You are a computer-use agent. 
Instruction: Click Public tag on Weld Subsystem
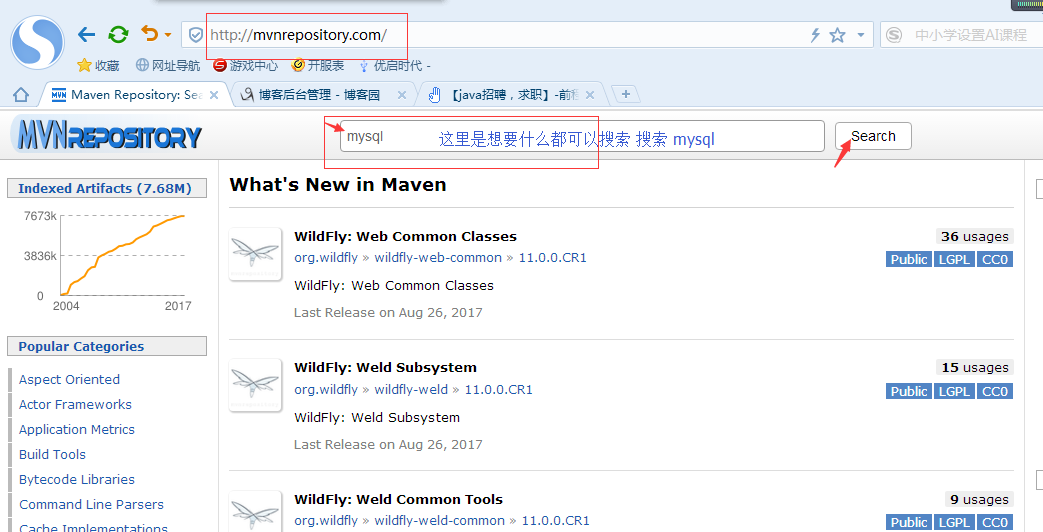pos(909,391)
